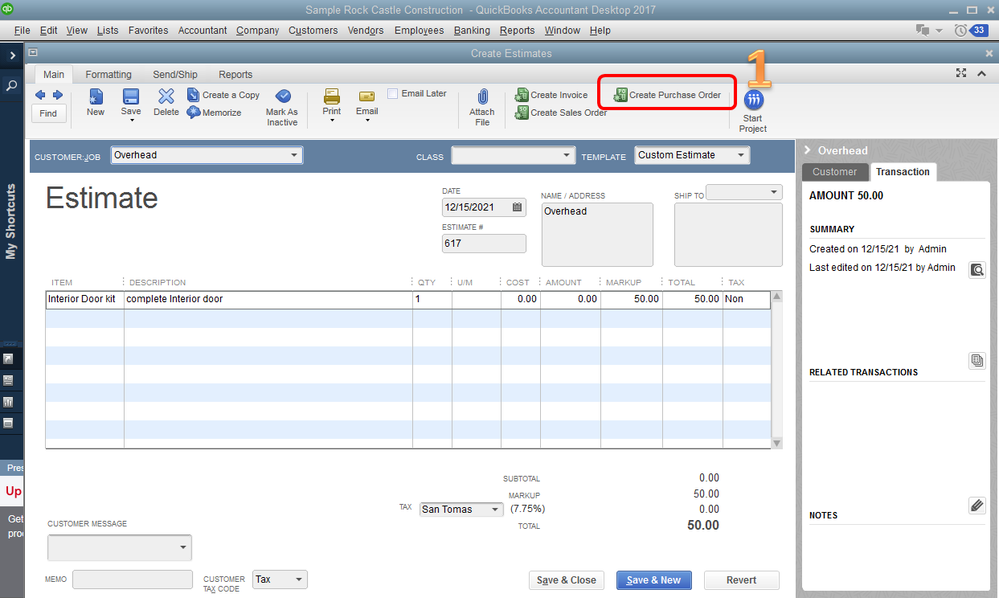Screen dimensions: 999x598
Task: Open the reminders count badge 33
Action: [979, 30]
